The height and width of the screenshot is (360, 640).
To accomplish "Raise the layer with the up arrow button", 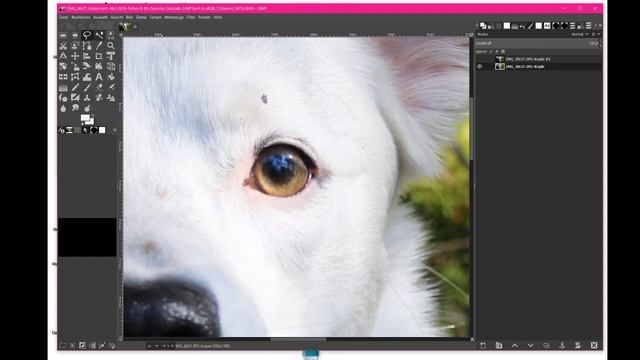I will tap(515, 345).
